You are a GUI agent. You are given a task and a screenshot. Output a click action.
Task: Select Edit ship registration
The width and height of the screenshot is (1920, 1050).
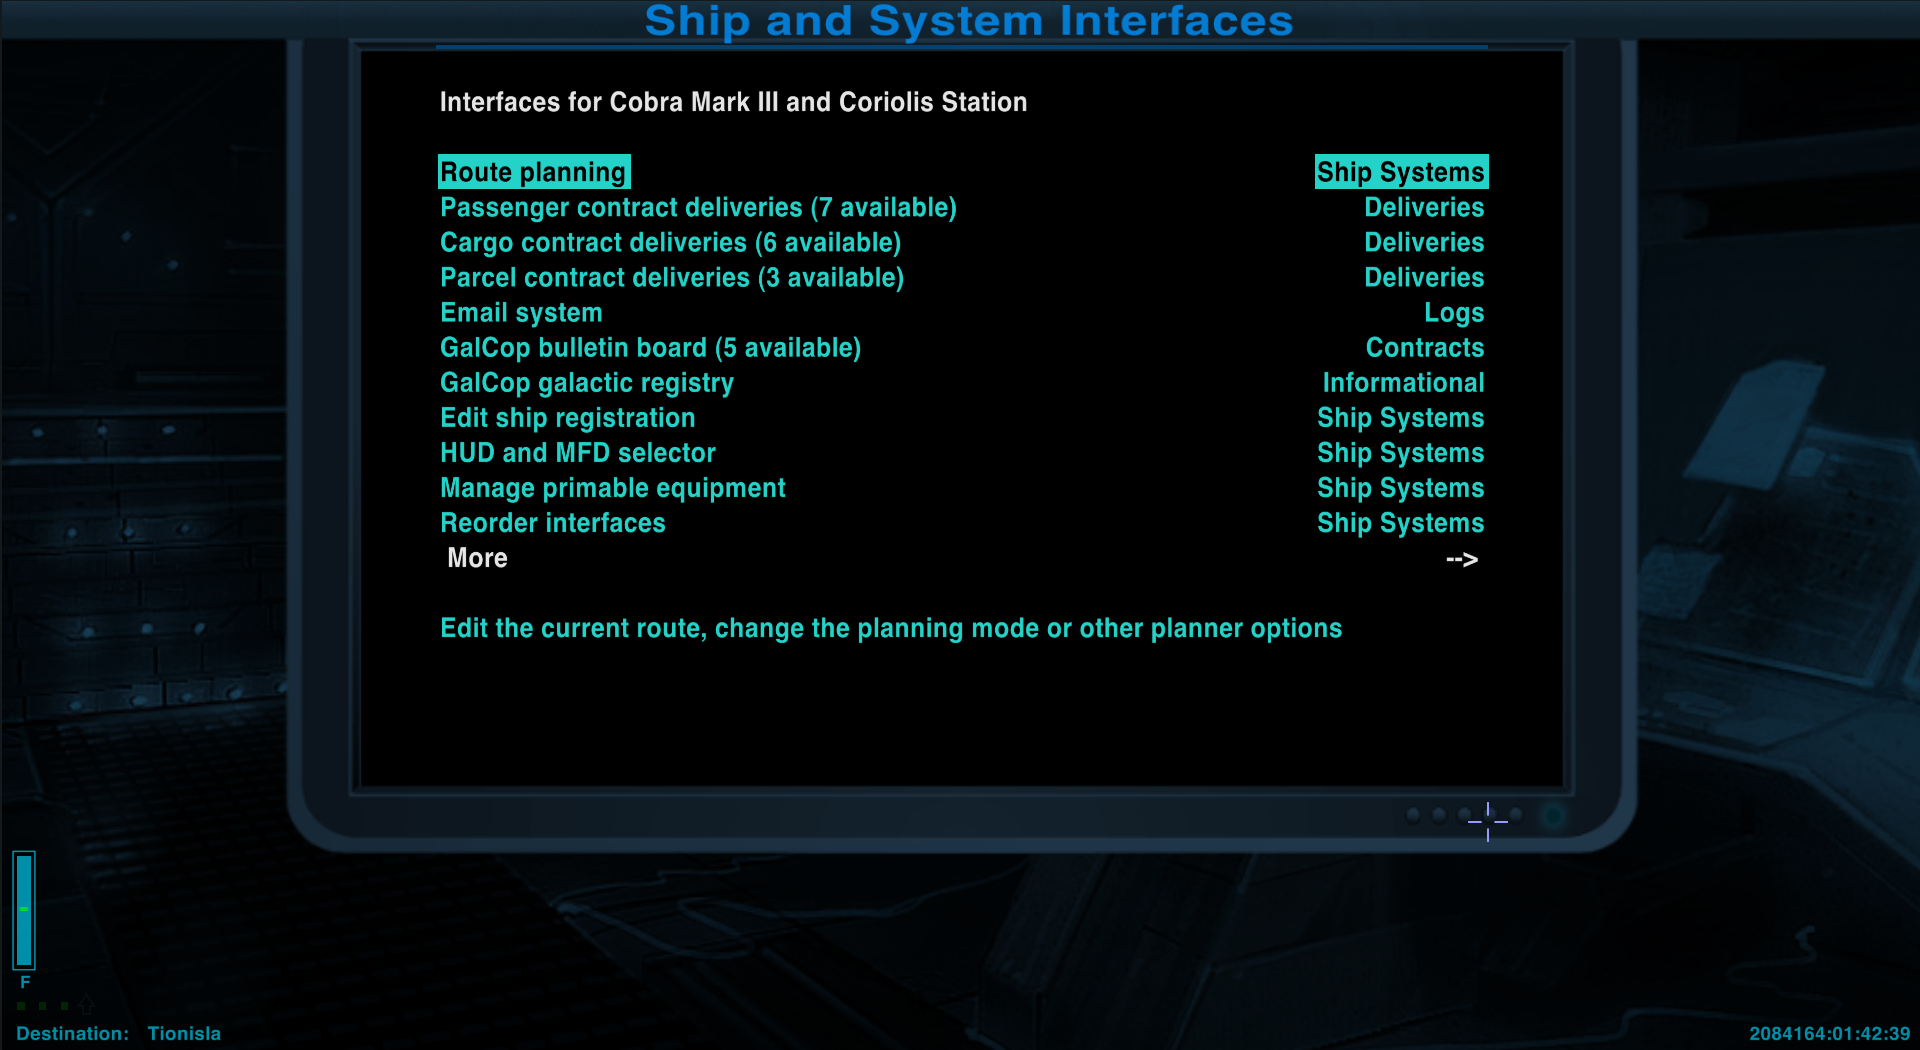(x=567, y=417)
